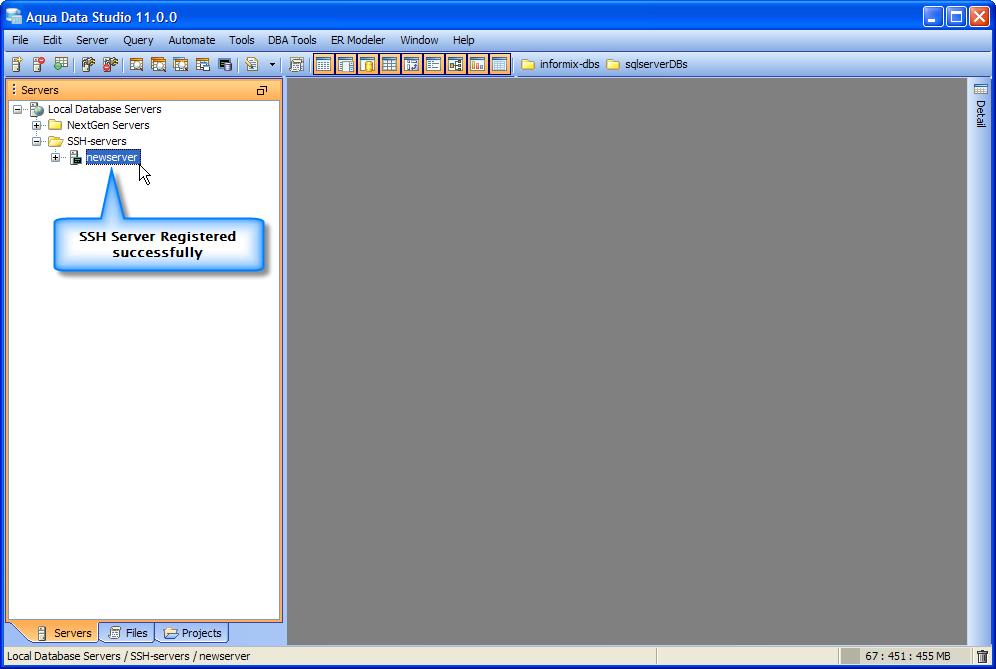996x669 pixels.
Task: Open the Edit menu
Action: click(52, 40)
